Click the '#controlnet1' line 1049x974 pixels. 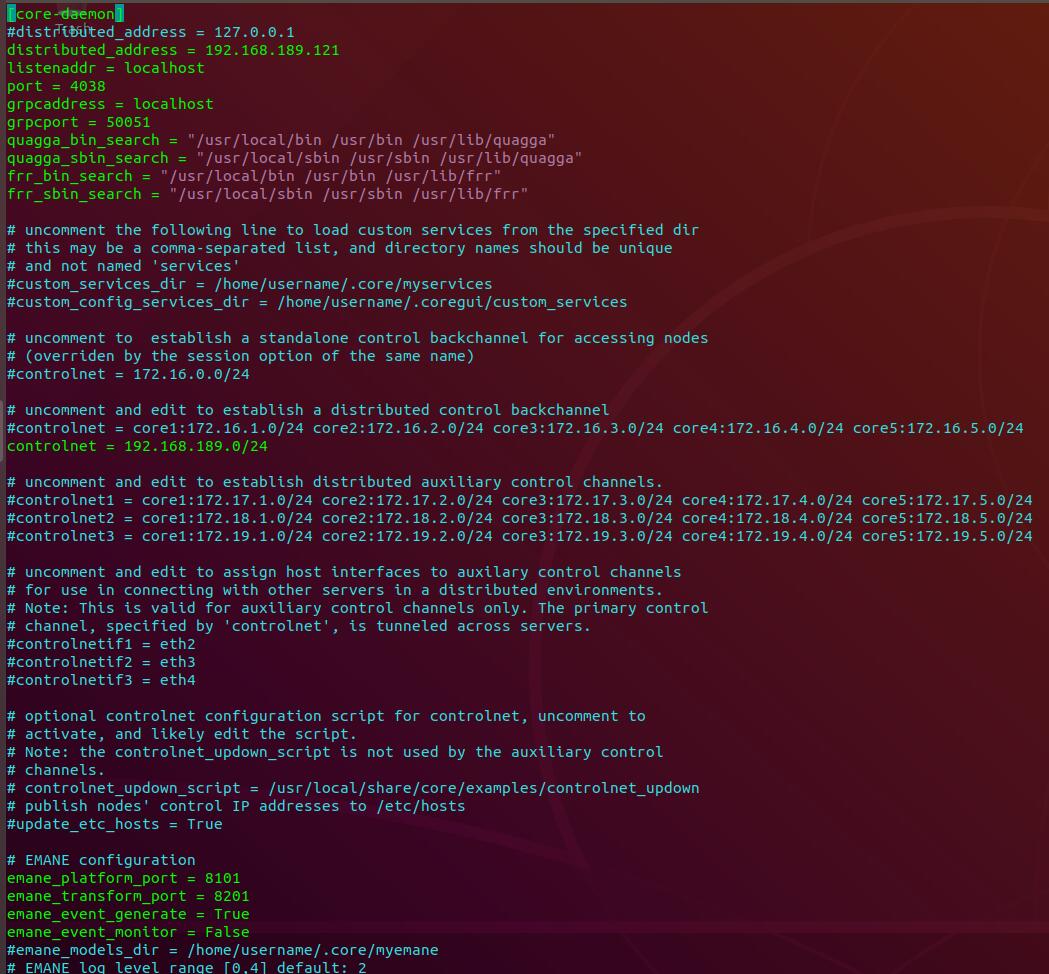[x=520, y=501]
